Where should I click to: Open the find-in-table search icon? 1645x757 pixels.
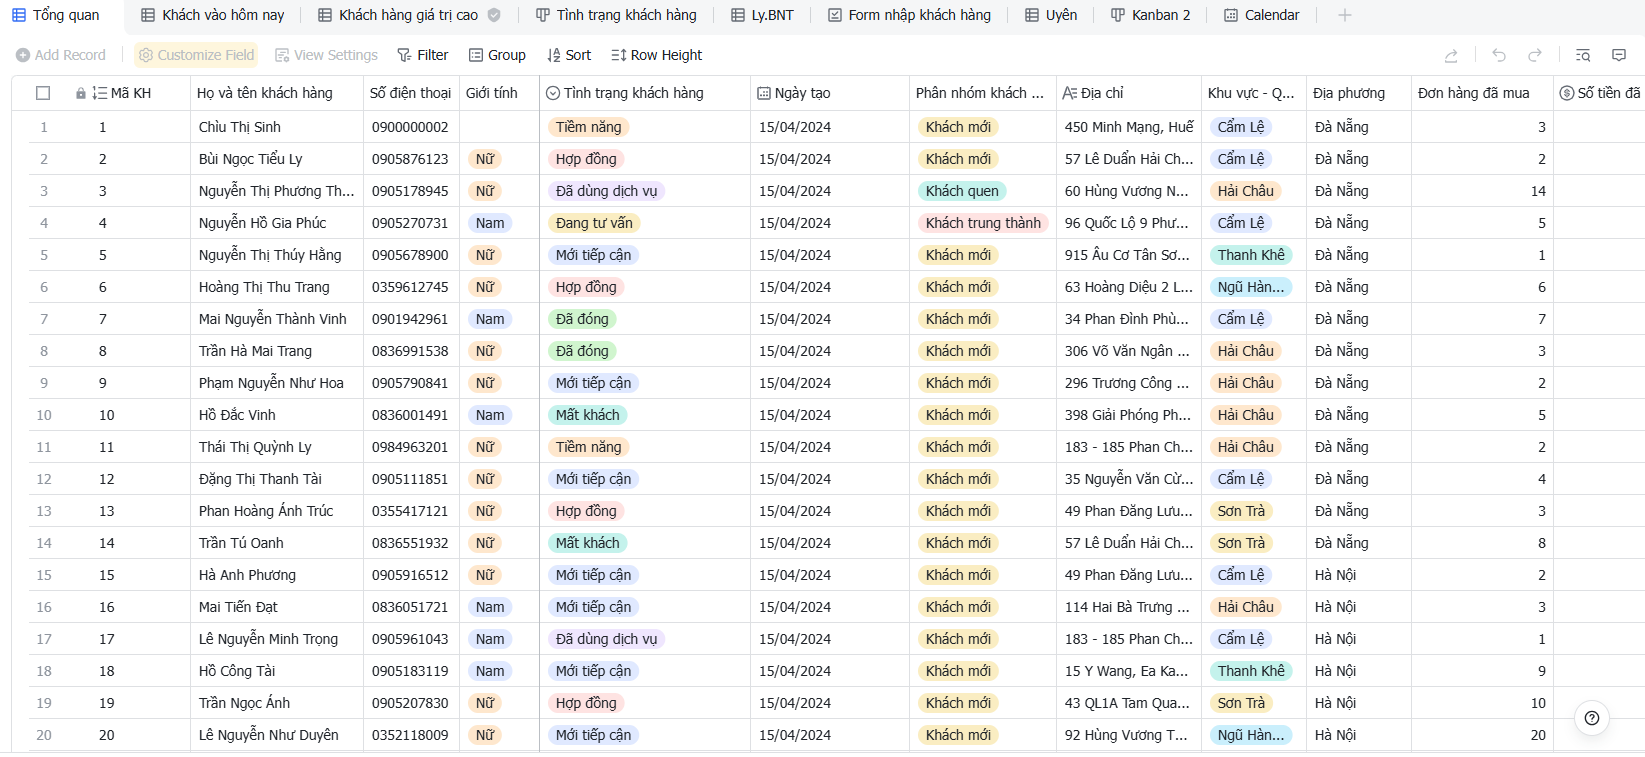(x=1583, y=55)
